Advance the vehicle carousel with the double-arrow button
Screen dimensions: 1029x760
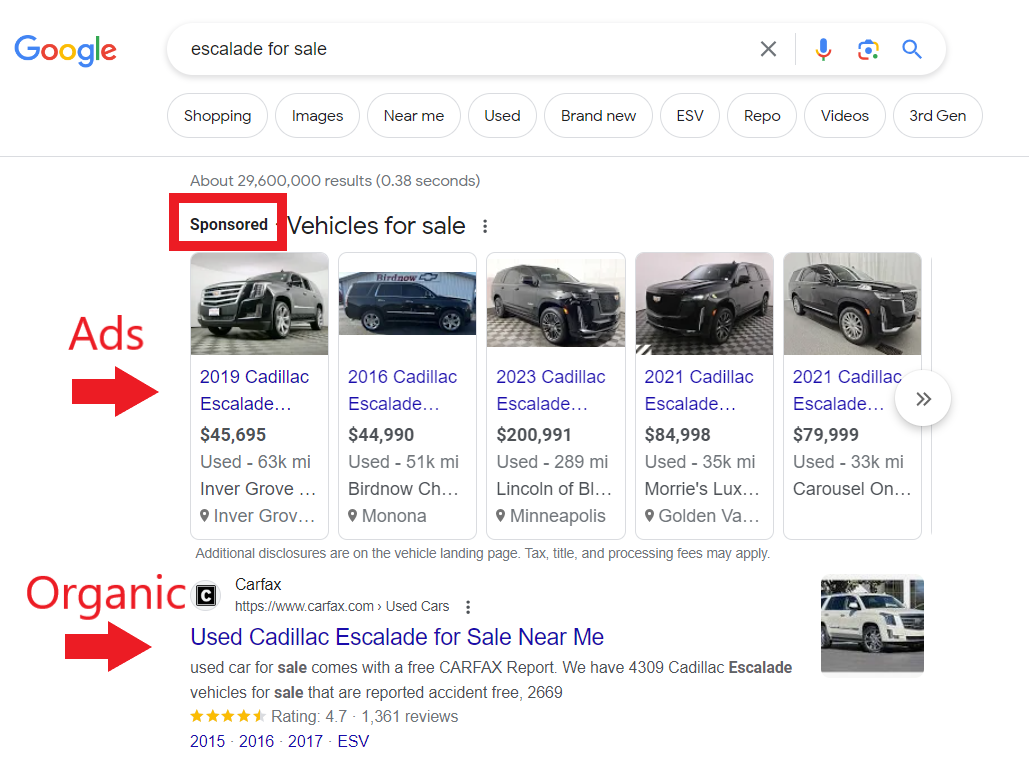(x=923, y=398)
